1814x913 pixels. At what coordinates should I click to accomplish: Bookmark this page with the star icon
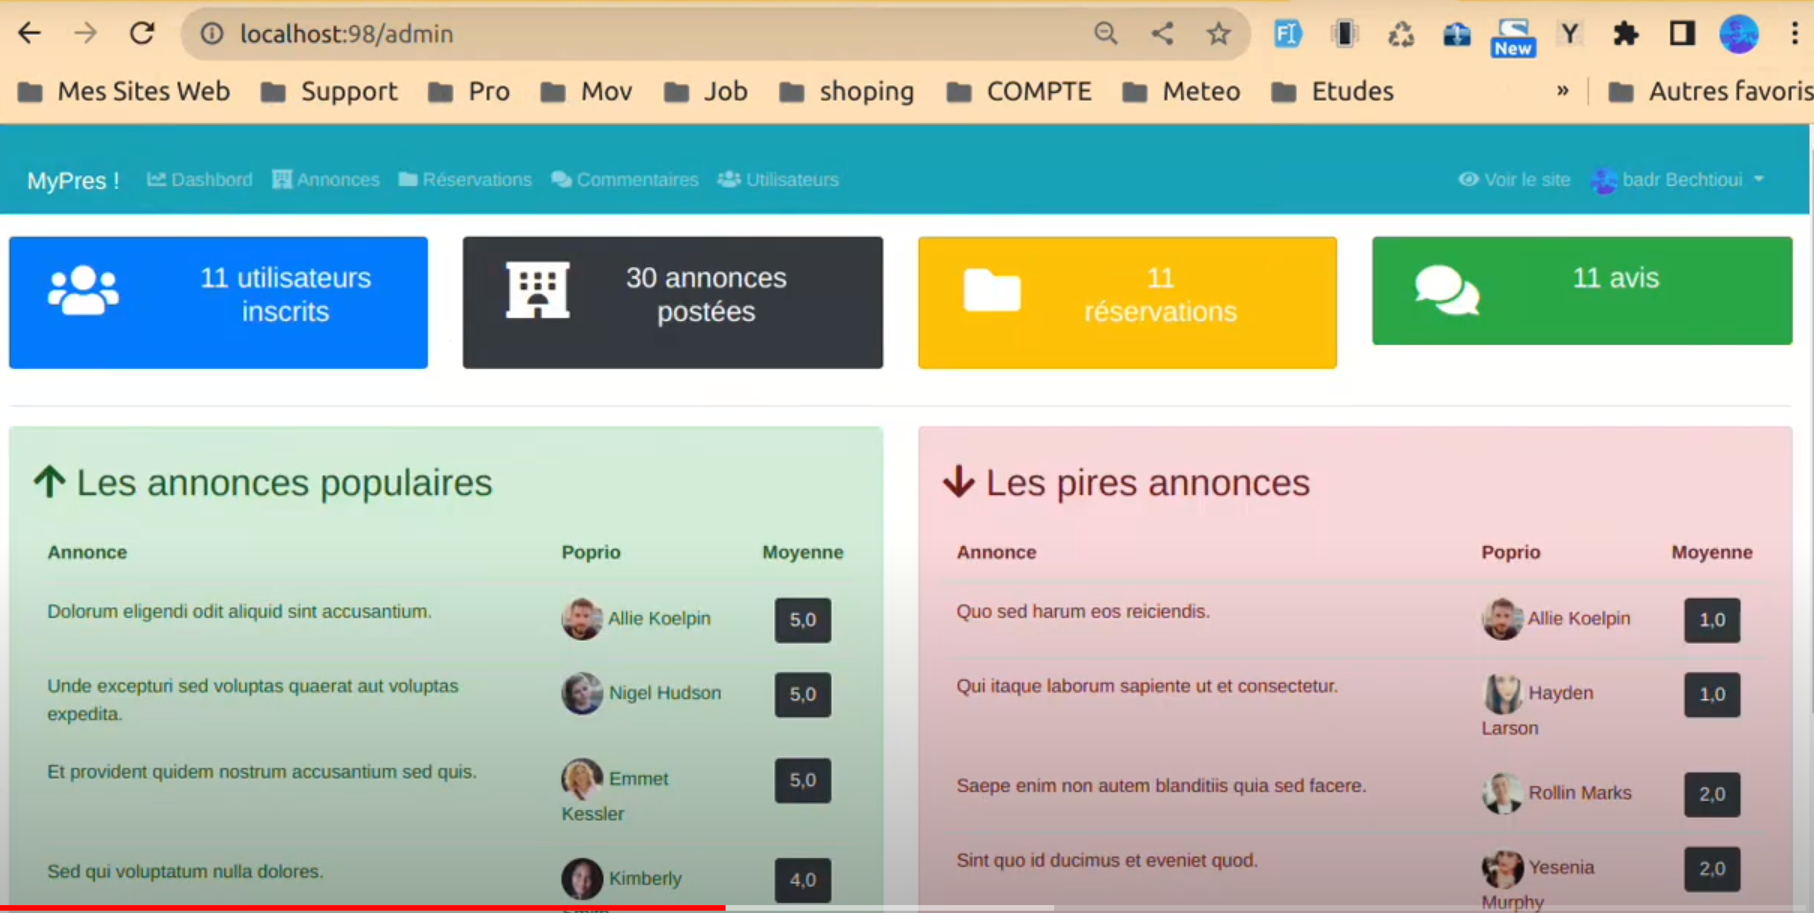pyautogui.click(x=1218, y=34)
